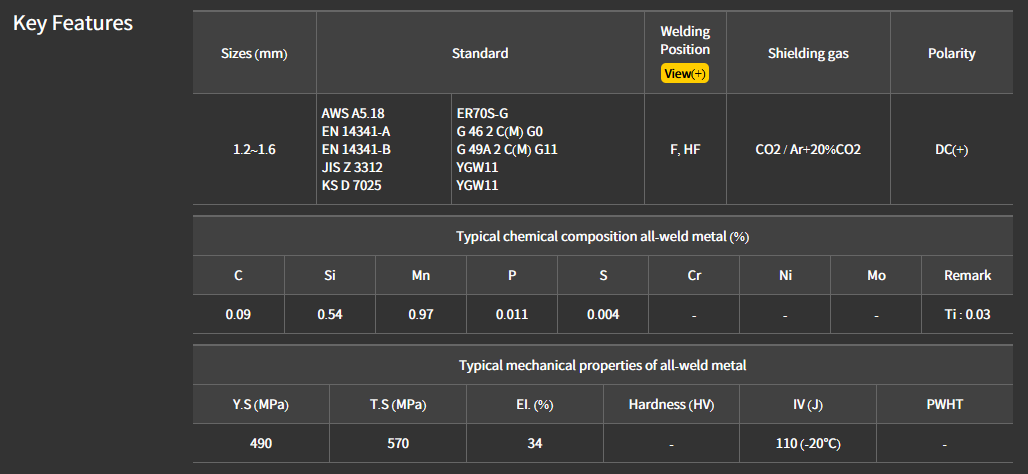Click the Welding Position header text

[685, 41]
